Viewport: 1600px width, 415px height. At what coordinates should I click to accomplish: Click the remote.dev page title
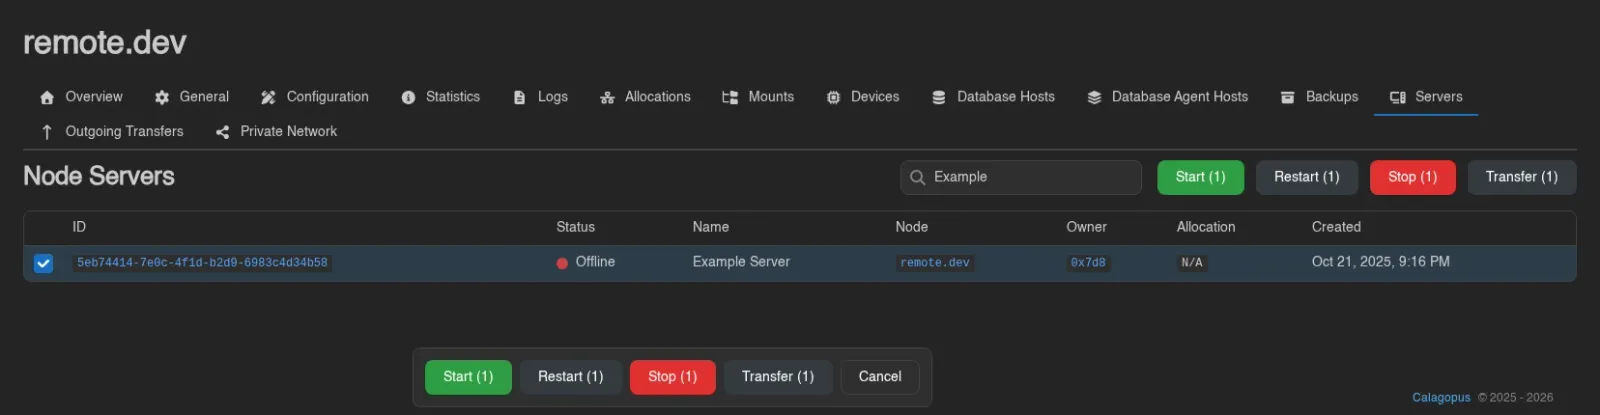pos(105,42)
